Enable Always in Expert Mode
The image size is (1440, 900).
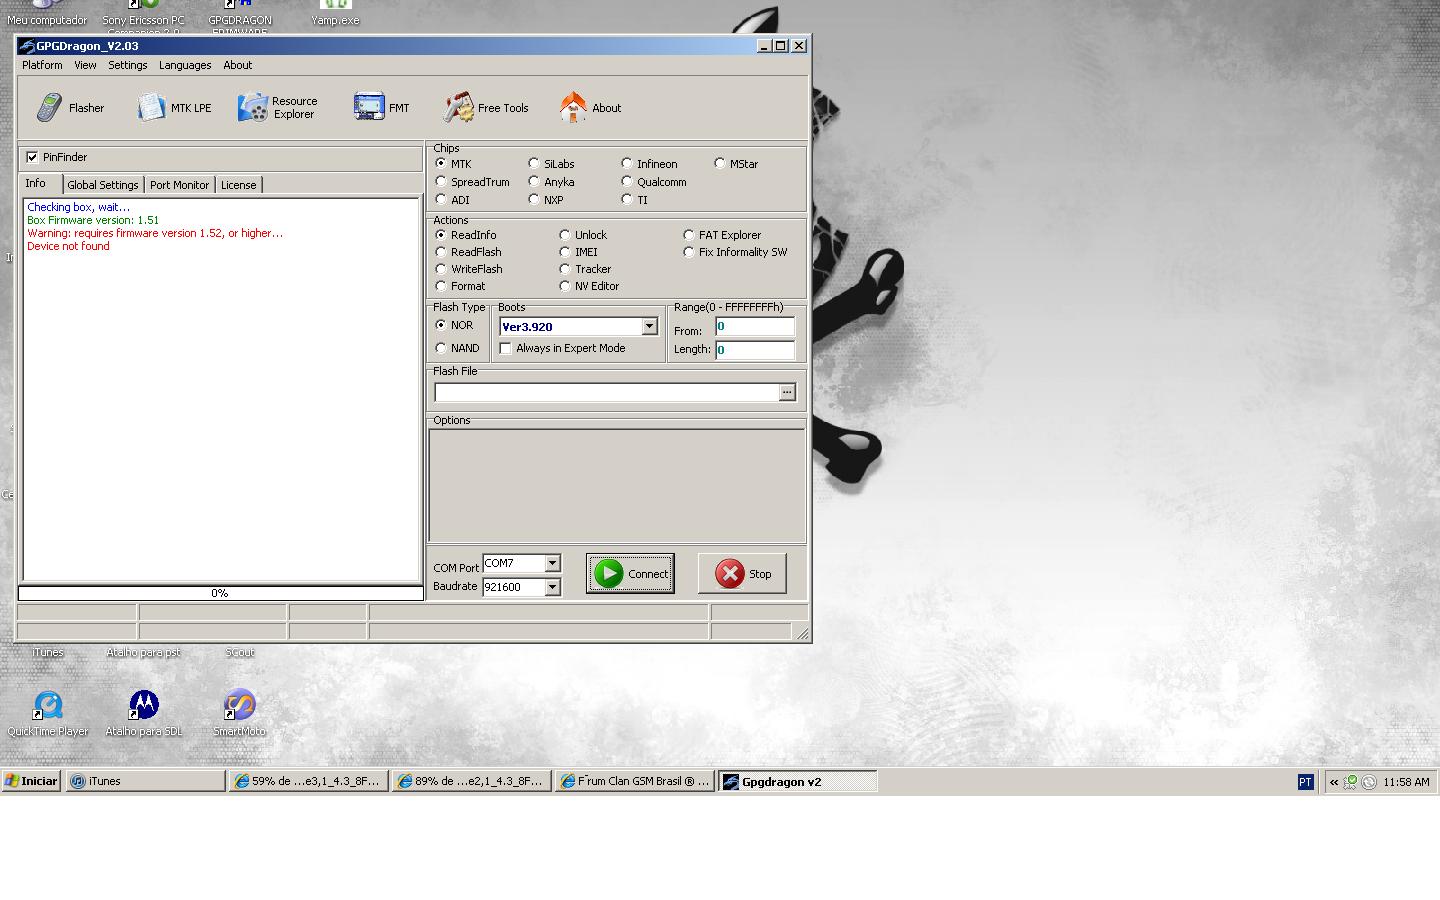tap(506, 348)
